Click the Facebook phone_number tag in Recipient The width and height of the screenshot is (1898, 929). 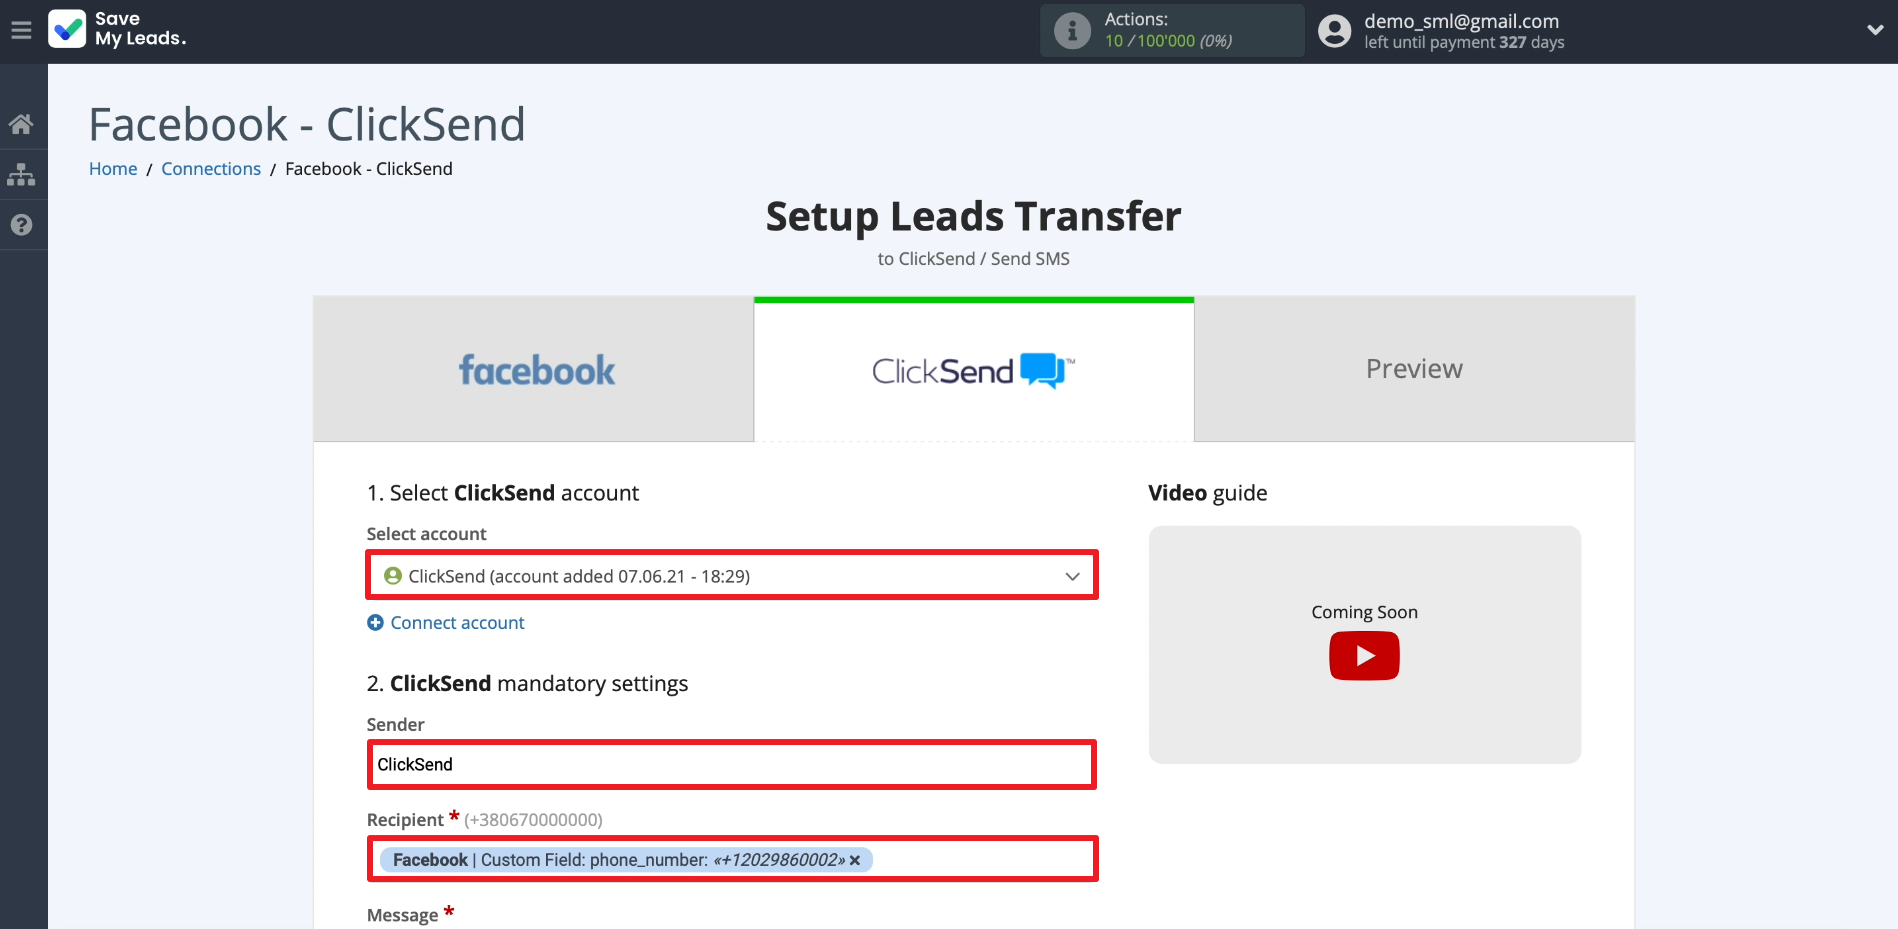tap(625, 860)
